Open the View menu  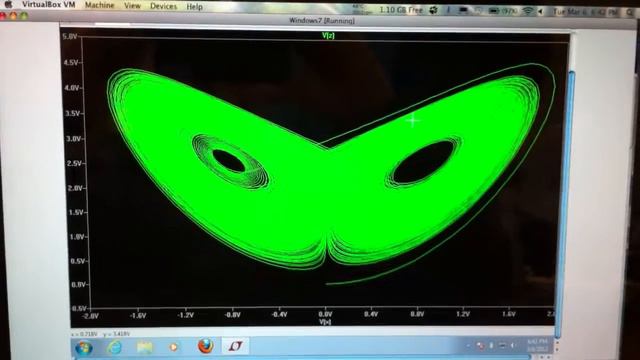pyautogui.click(x=132, y=6)
